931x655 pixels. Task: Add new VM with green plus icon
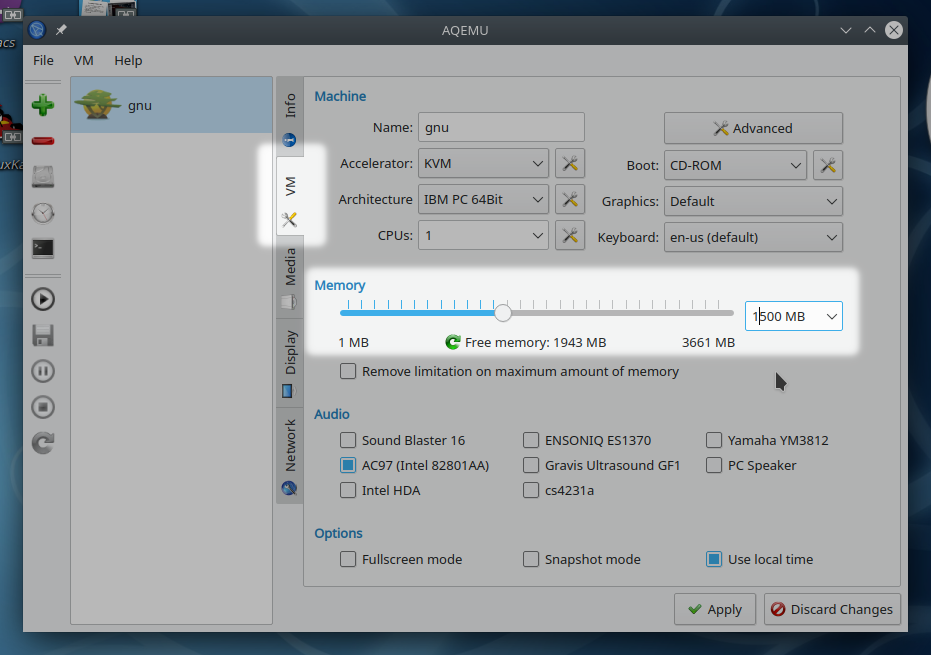click(x=43, y=105)
